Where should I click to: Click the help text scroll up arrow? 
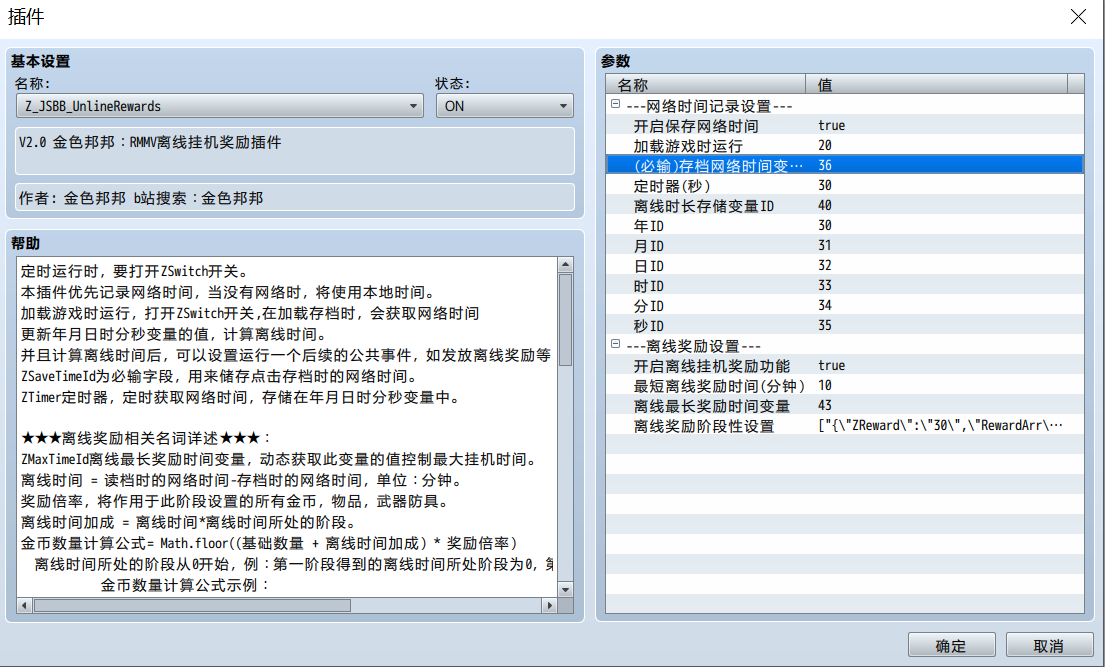[x=565, y=264]
